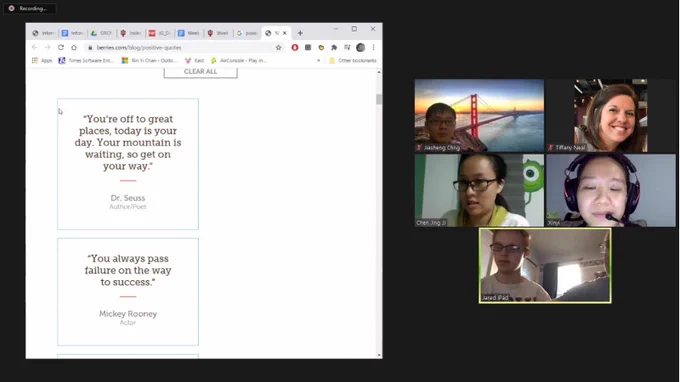Image resolution: width=680 pixels, height=382 pixels.
Task: Open the Xin Yi Chan Outlook bookmark
Action: point(149,61)
